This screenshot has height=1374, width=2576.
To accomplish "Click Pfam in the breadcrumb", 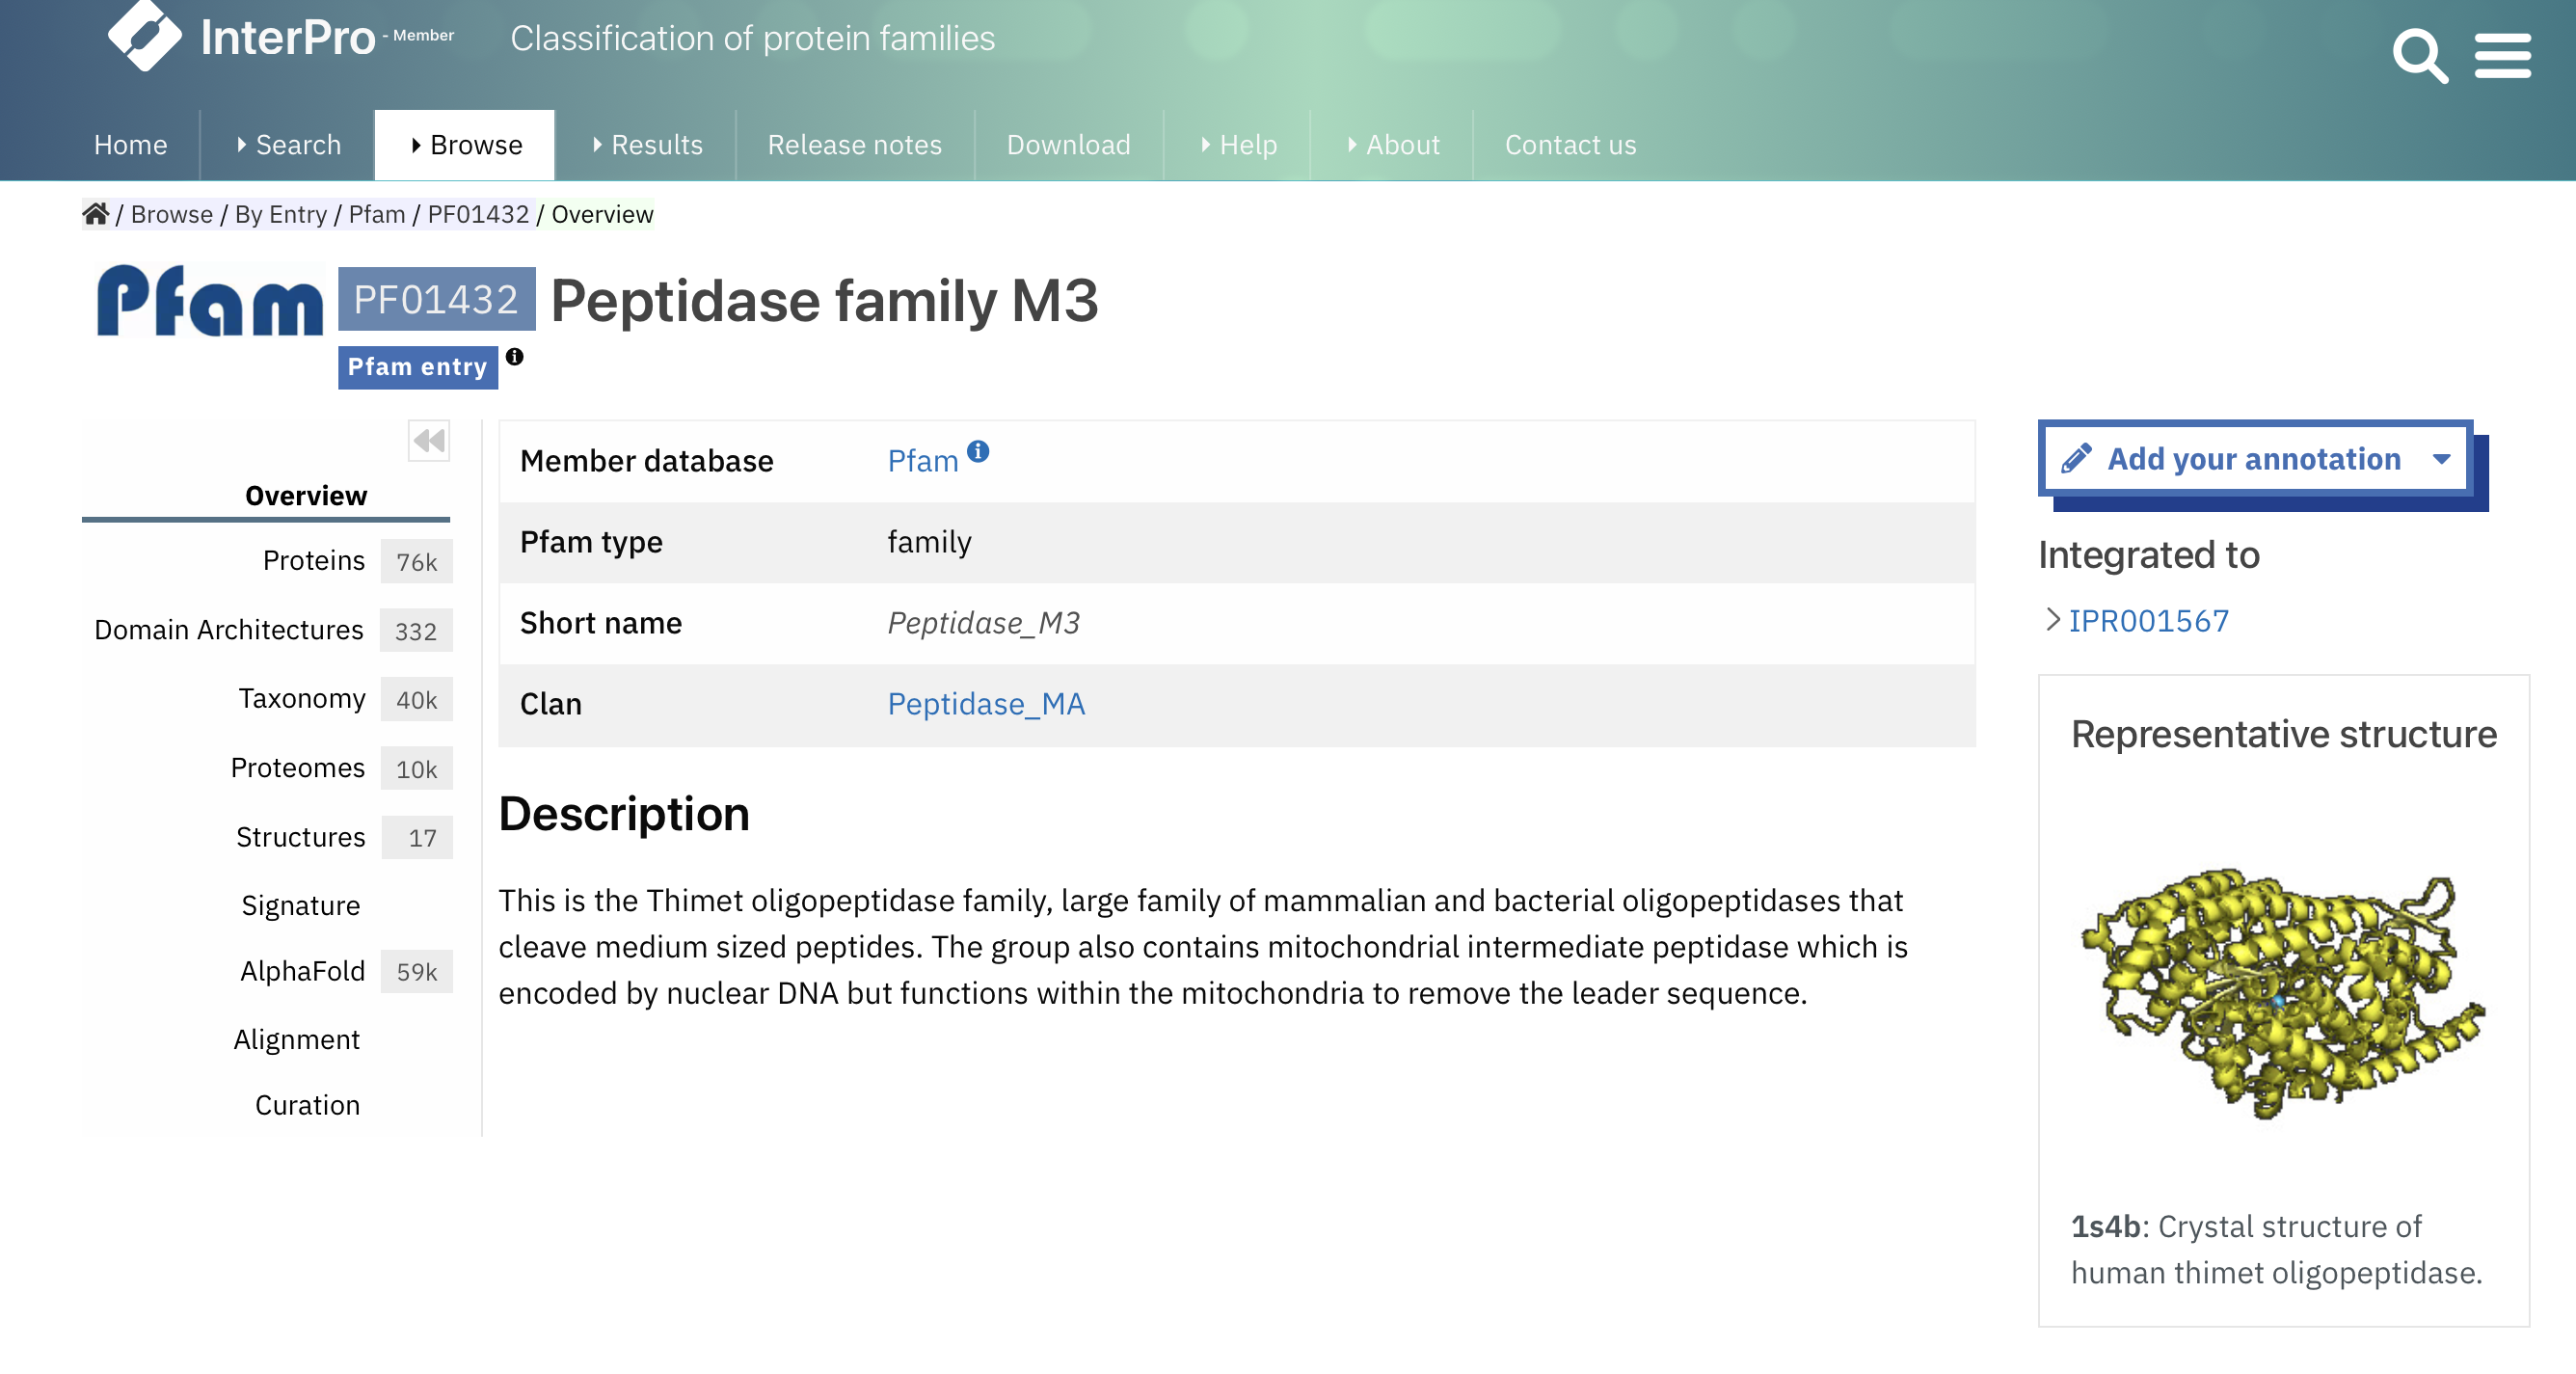I will click(377, 214).
